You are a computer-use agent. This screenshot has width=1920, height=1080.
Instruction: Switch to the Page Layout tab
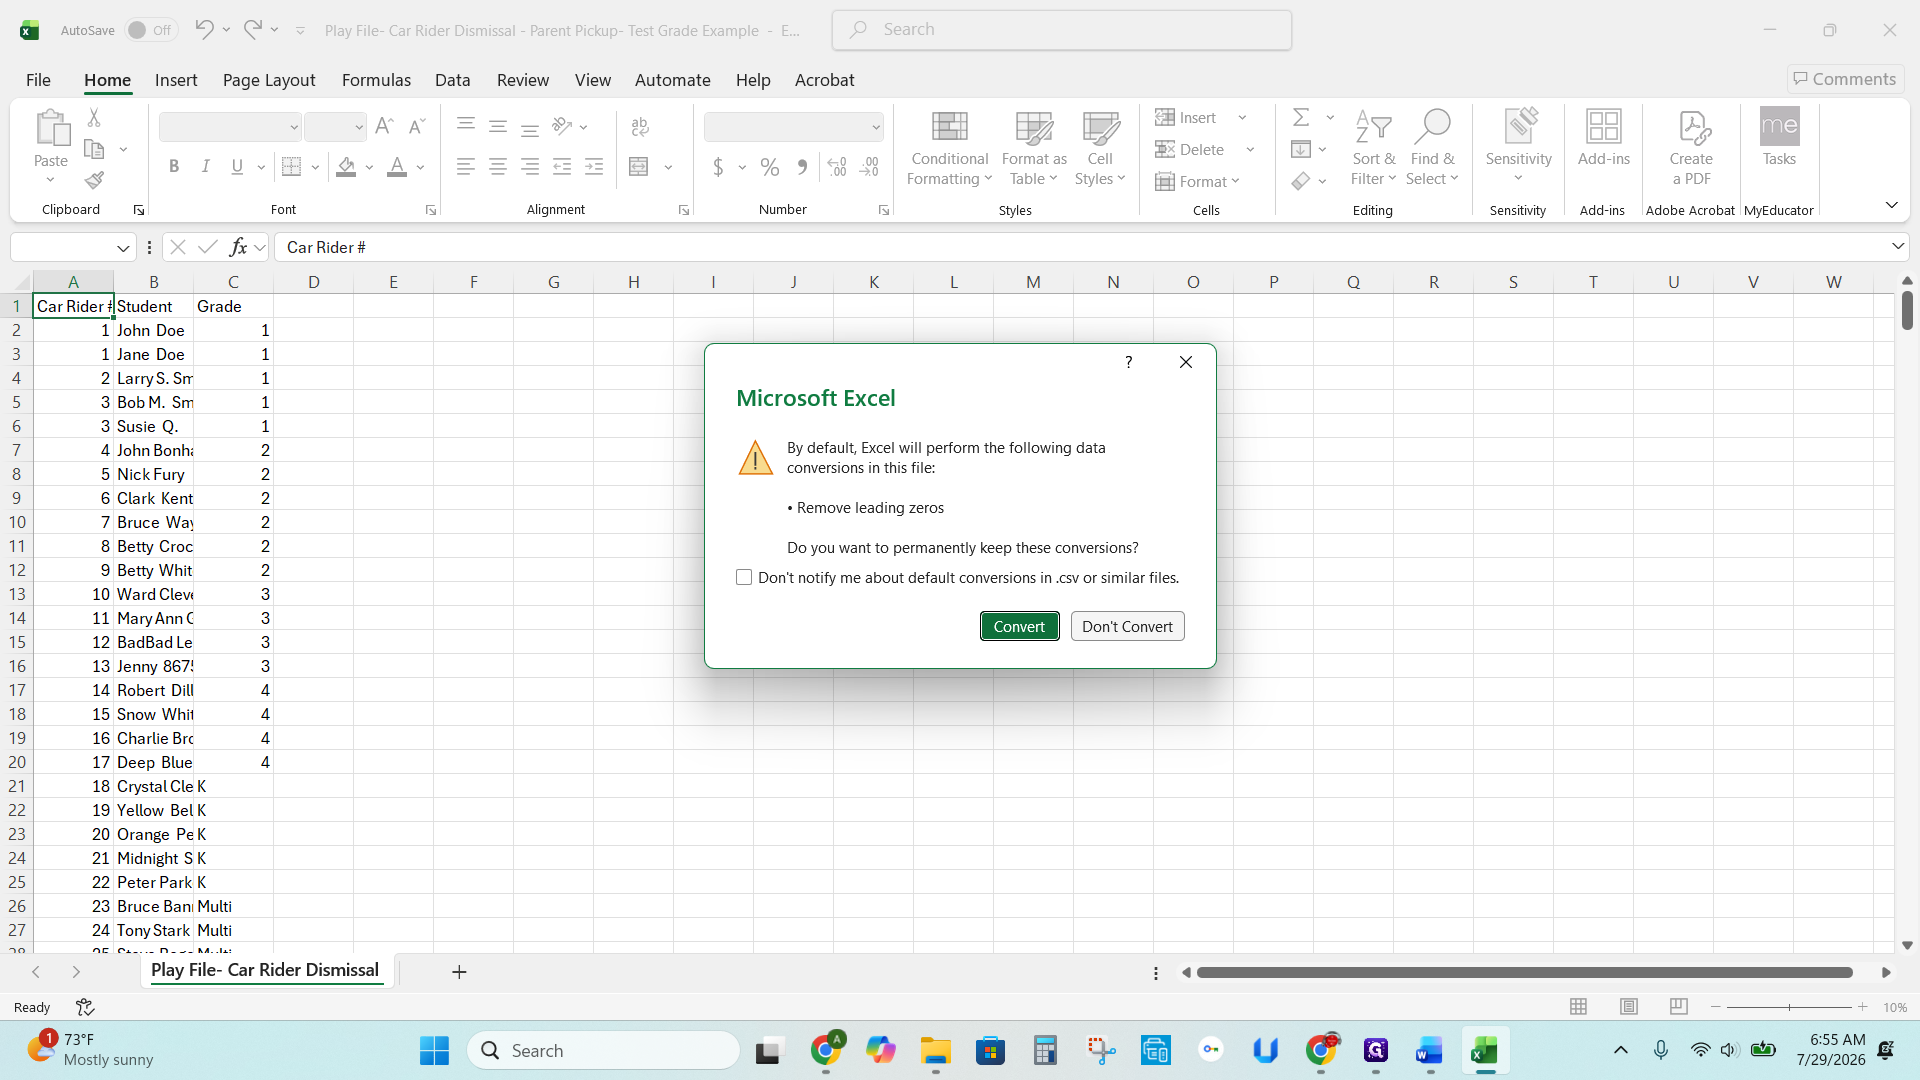click(269, 80)
